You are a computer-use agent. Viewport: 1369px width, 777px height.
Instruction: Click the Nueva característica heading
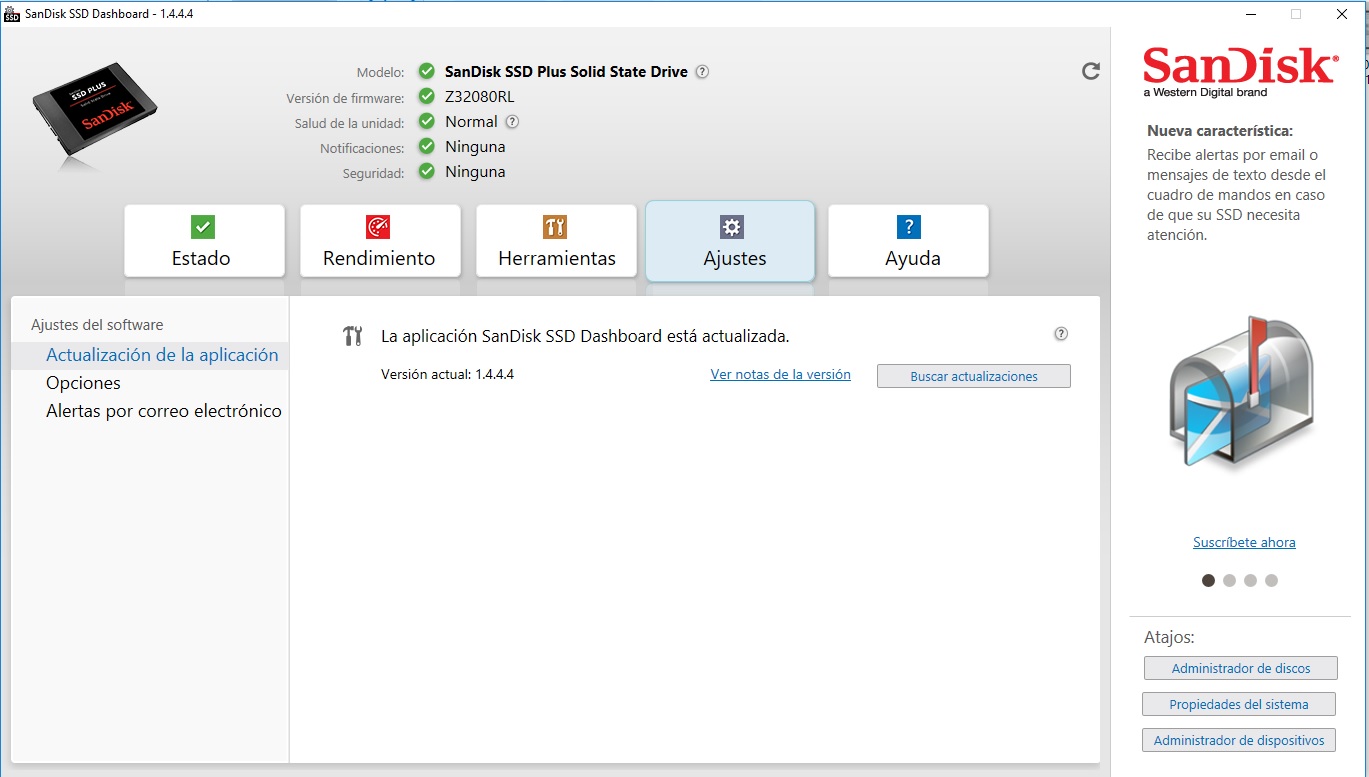pos(1220,131)
